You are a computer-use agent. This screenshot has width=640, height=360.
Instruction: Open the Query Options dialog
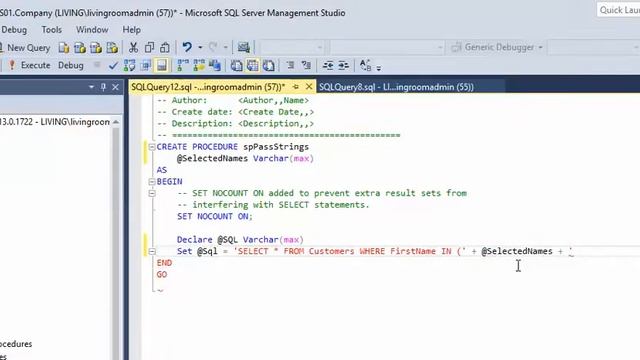point(146,66)
